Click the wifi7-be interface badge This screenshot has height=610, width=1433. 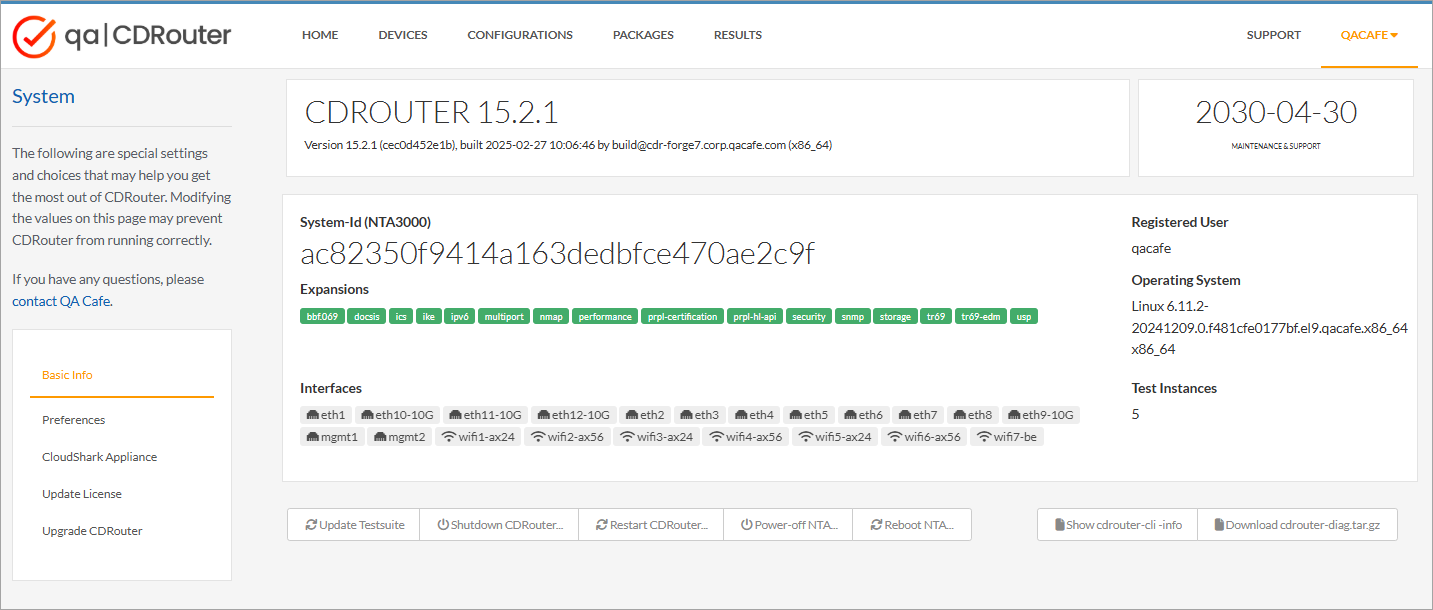(x=1007, y=436)
